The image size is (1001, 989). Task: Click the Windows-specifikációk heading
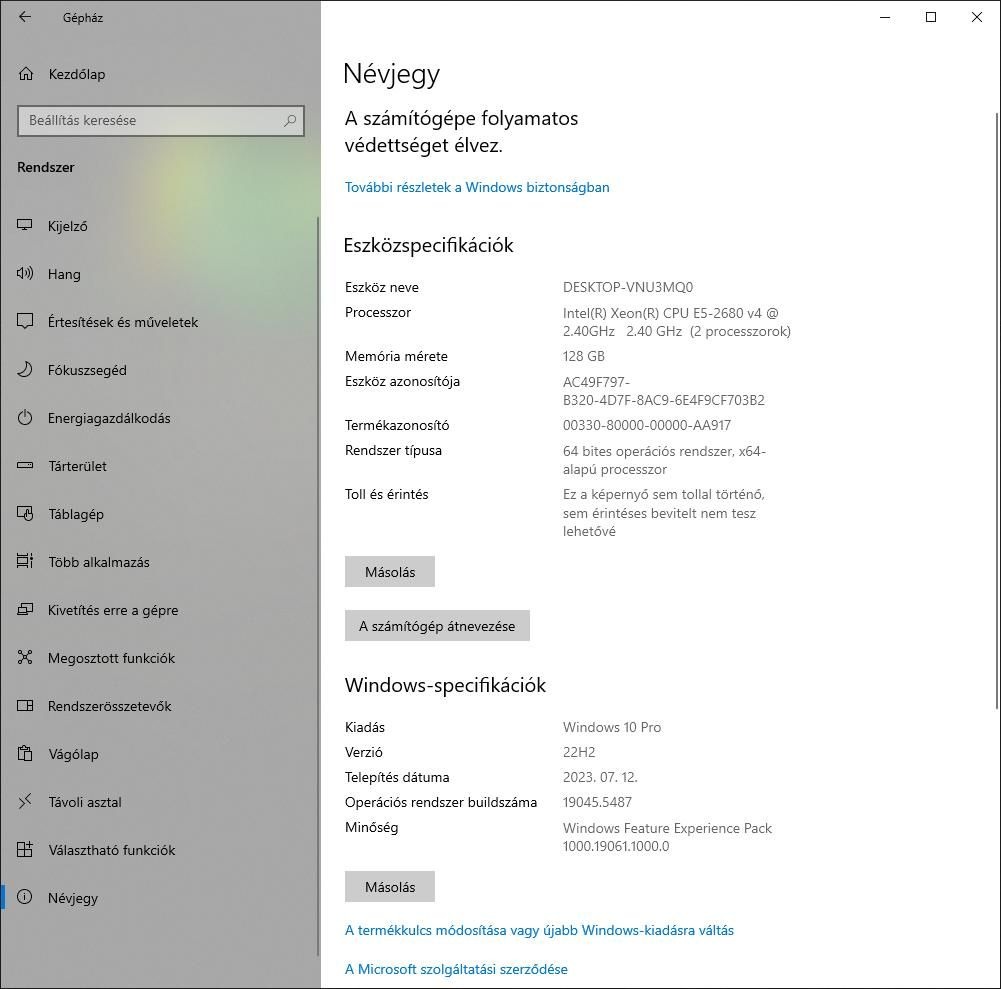(x=445, y=685)
